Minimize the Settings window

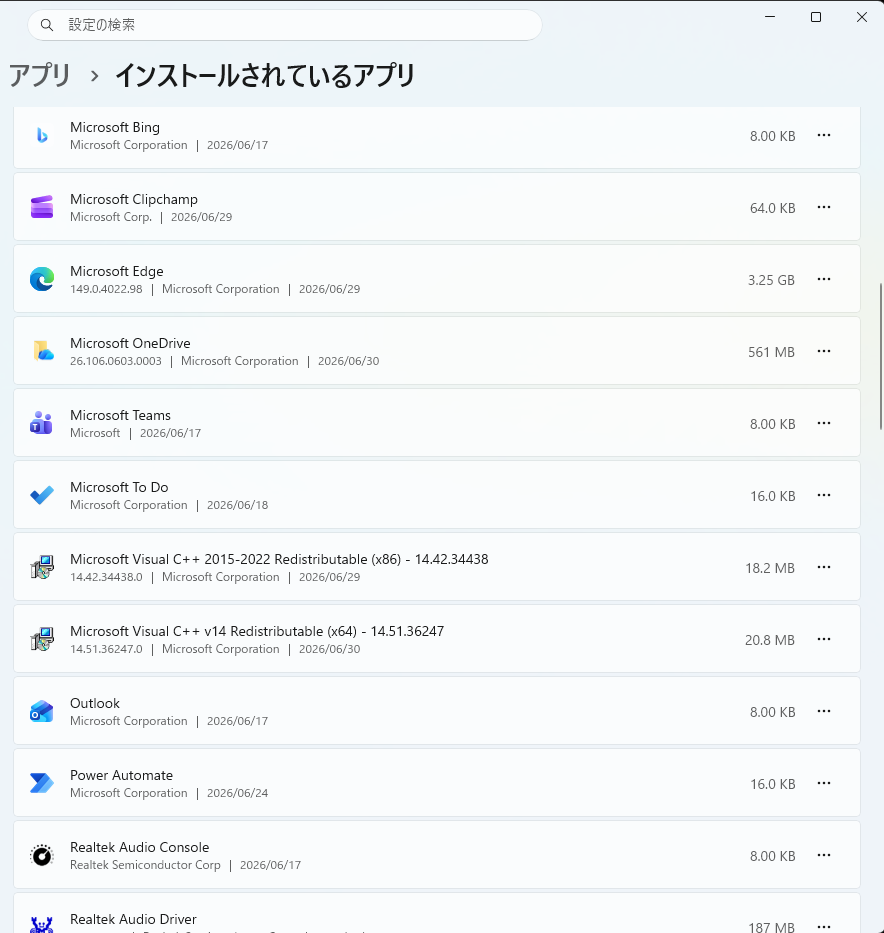[x=770, y=17]
